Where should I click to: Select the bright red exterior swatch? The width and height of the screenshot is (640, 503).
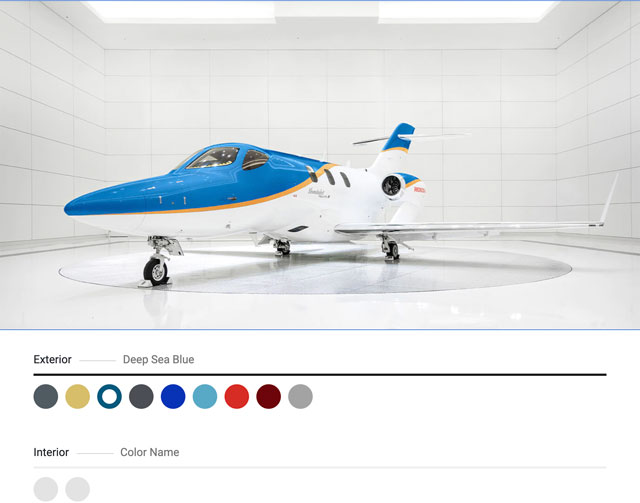(237, 396)
